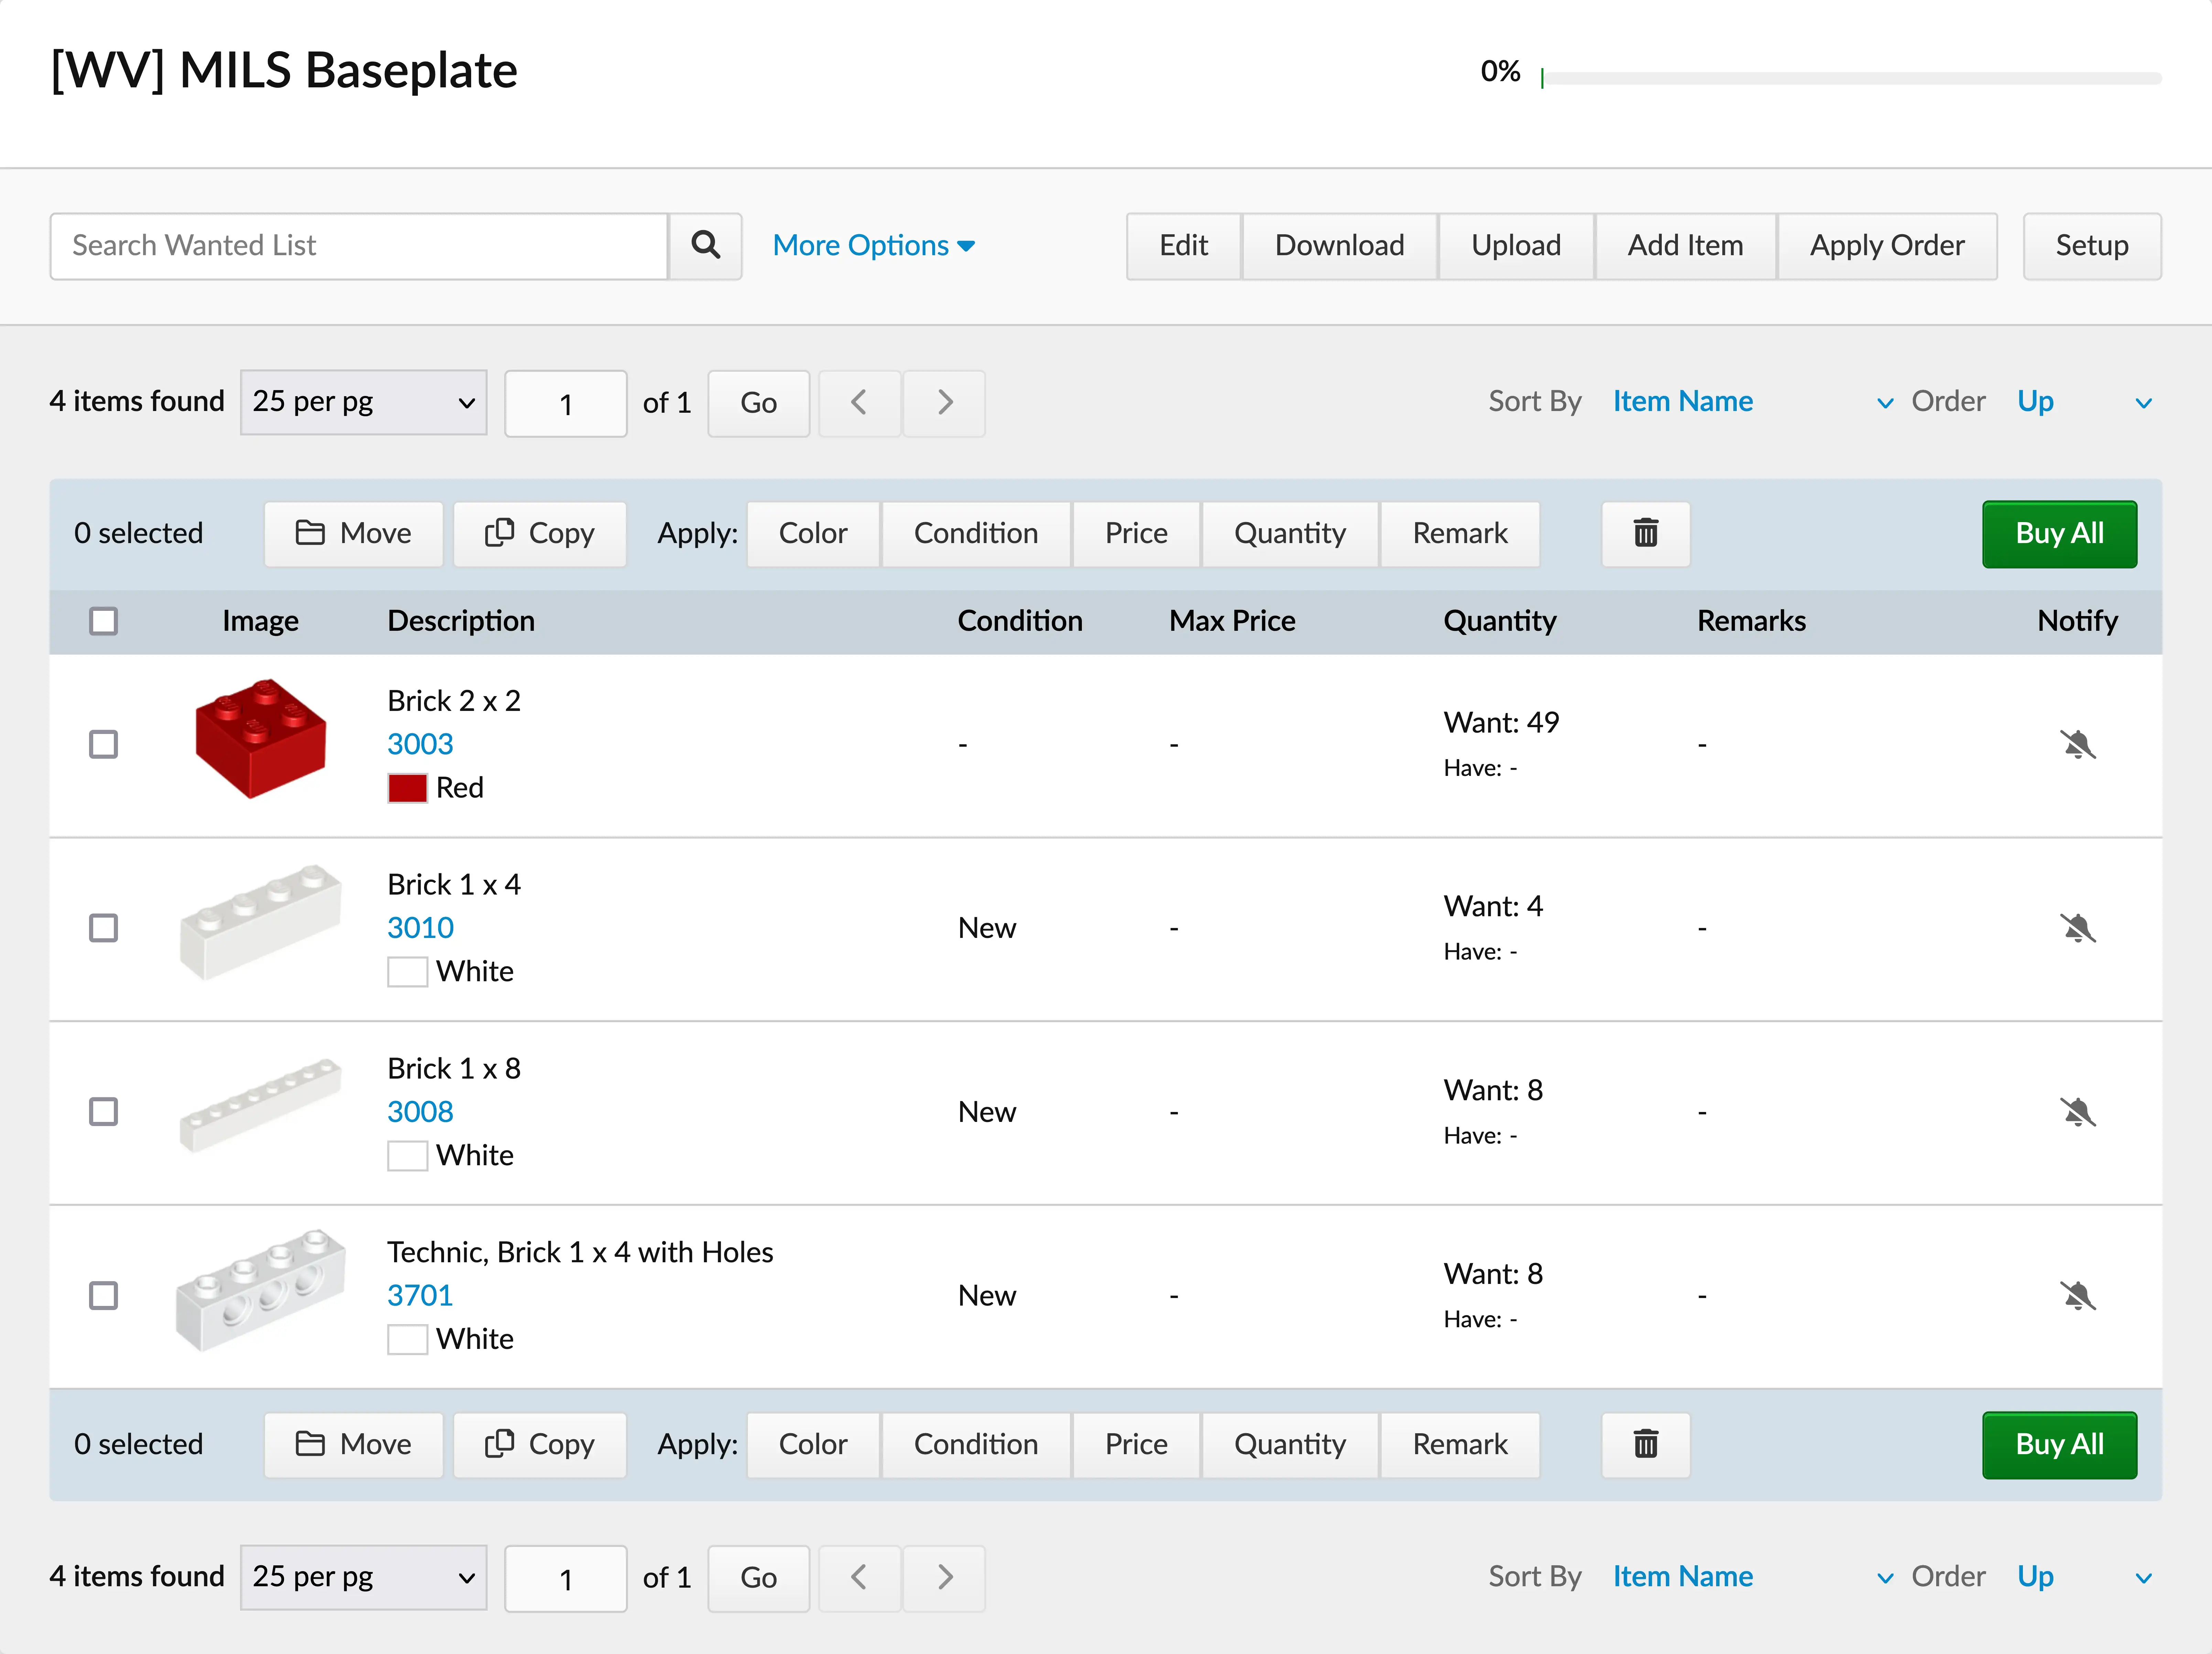Check the select-all checkbox in header
The height and width of the screenshot is (1654, 2212).
point(104,622)
